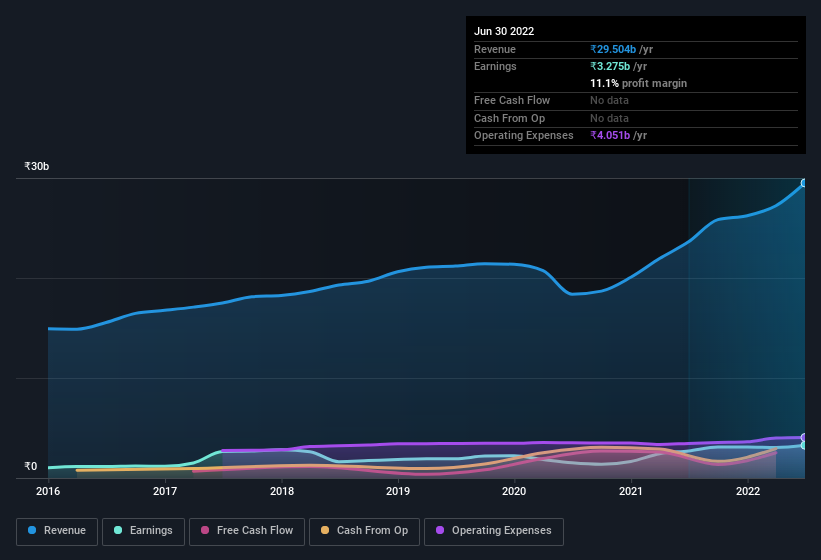Select the Revenue endpoint marker at Jun 2022

(804, 183)
